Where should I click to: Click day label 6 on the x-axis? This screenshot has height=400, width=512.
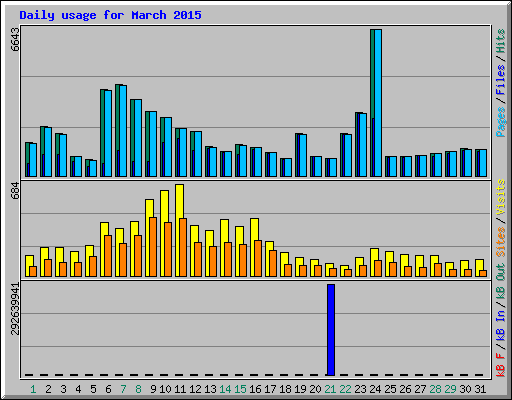click(108, 389)
